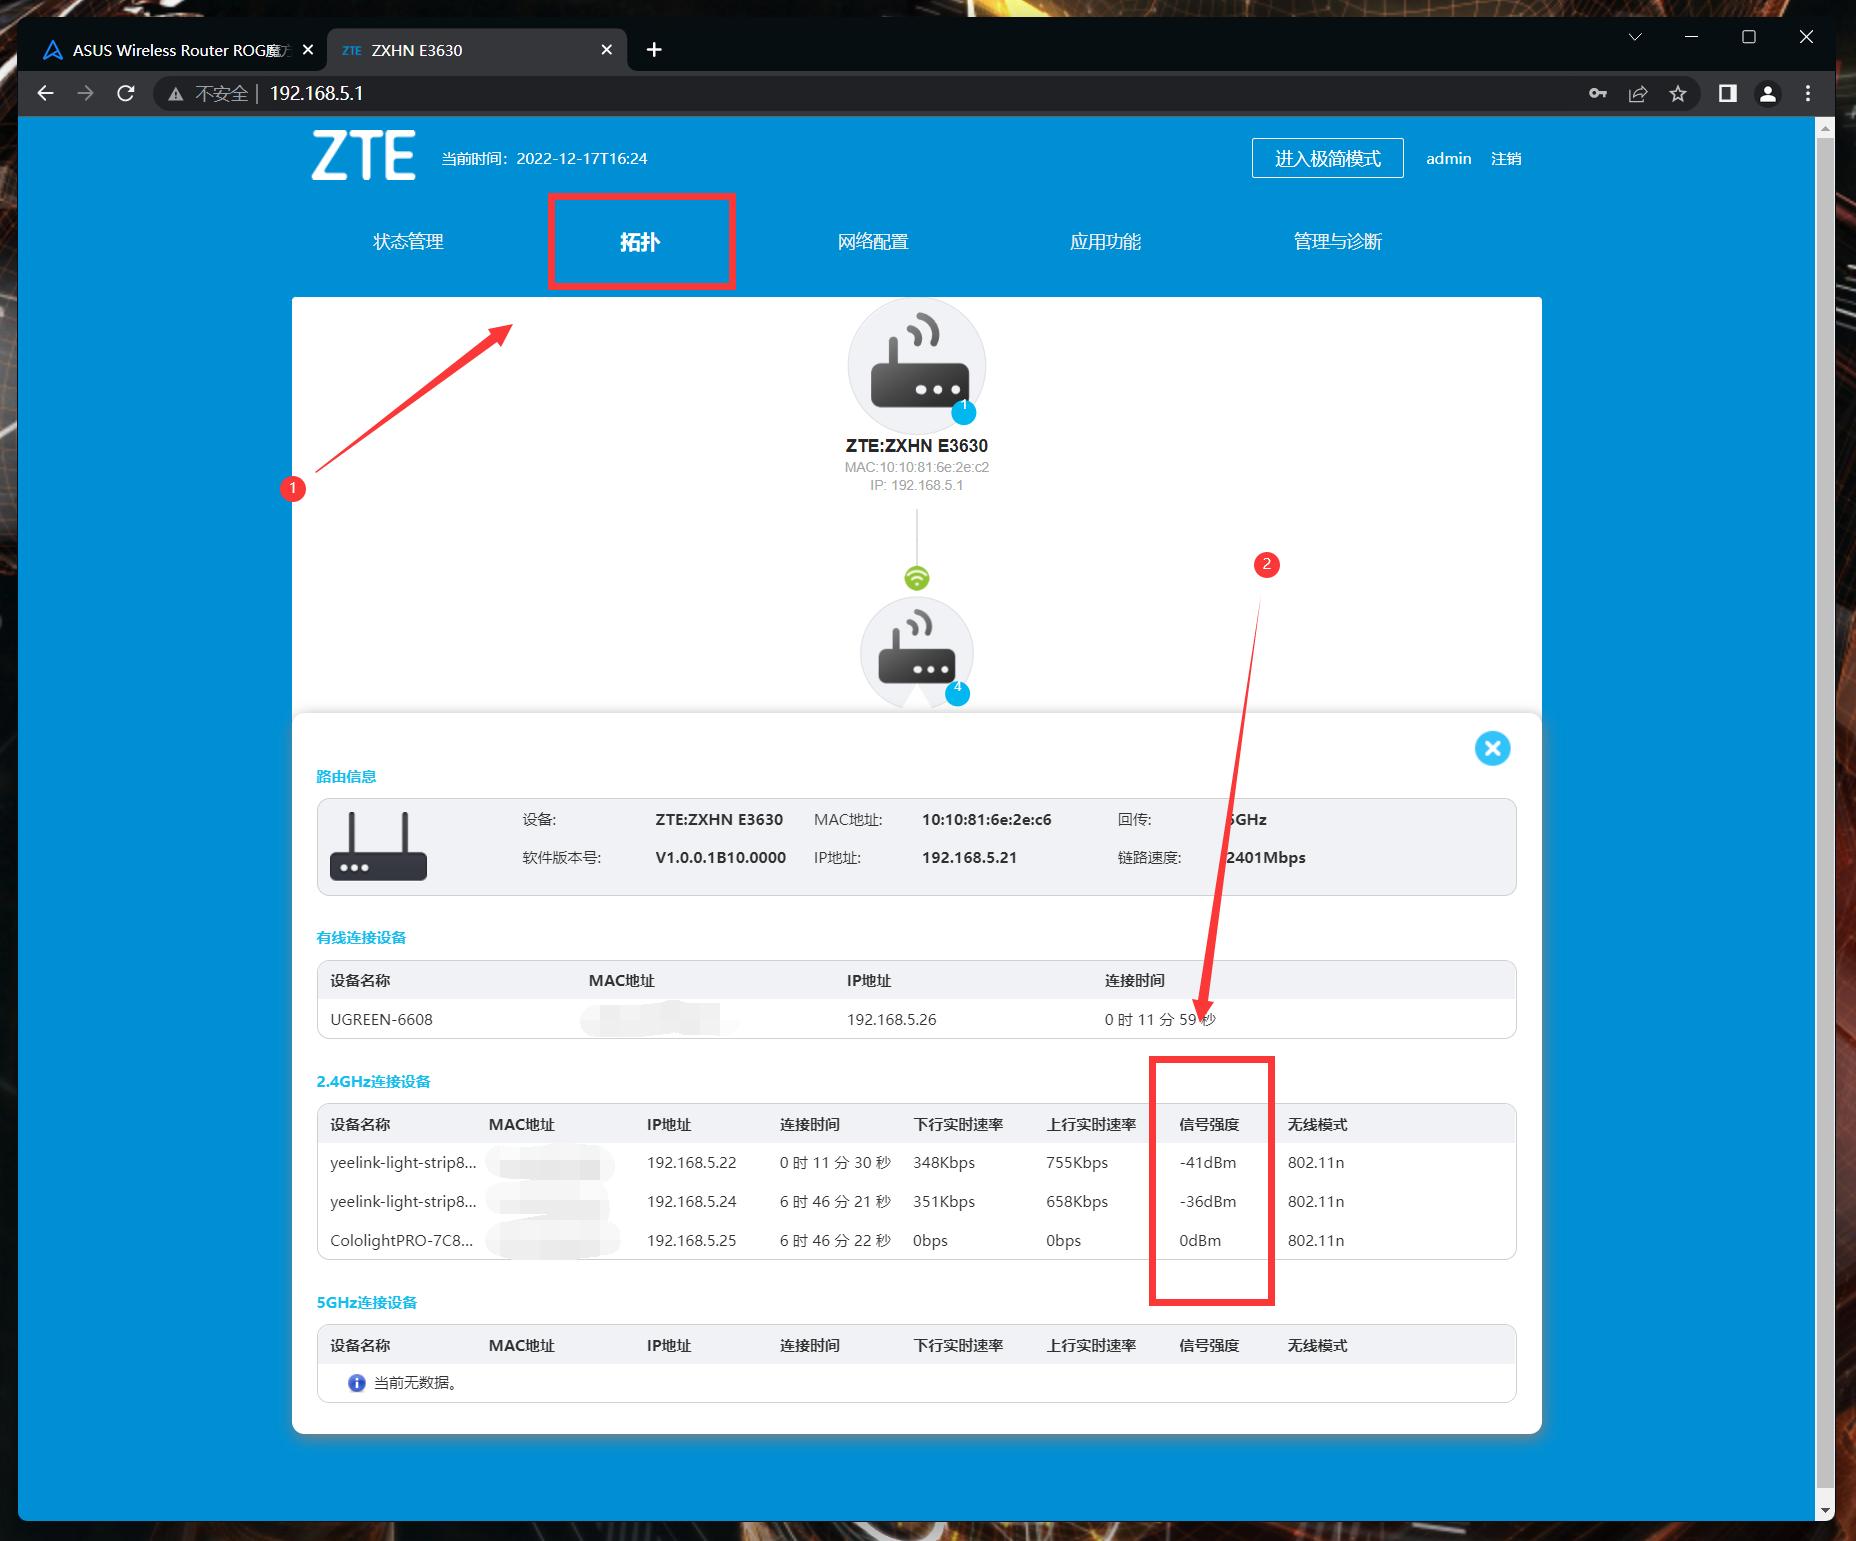Open the Chrome three-dot menu
The width and height of the screenshot is (1856, 1541).
click(1808, 93)
